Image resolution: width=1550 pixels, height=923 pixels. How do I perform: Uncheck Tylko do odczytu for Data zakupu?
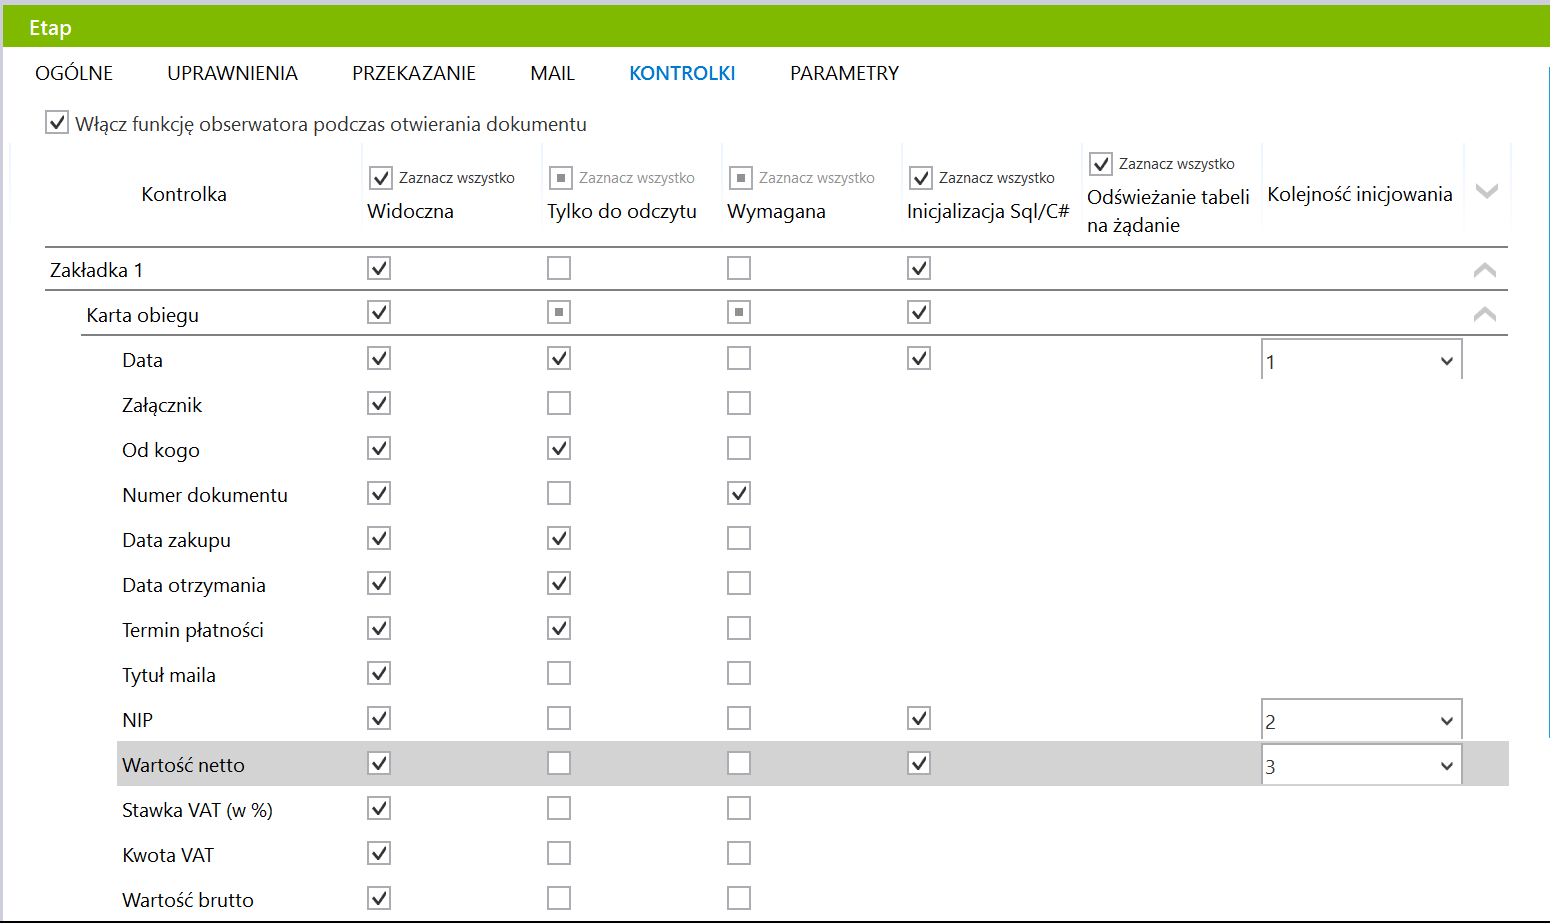[559, 538]
